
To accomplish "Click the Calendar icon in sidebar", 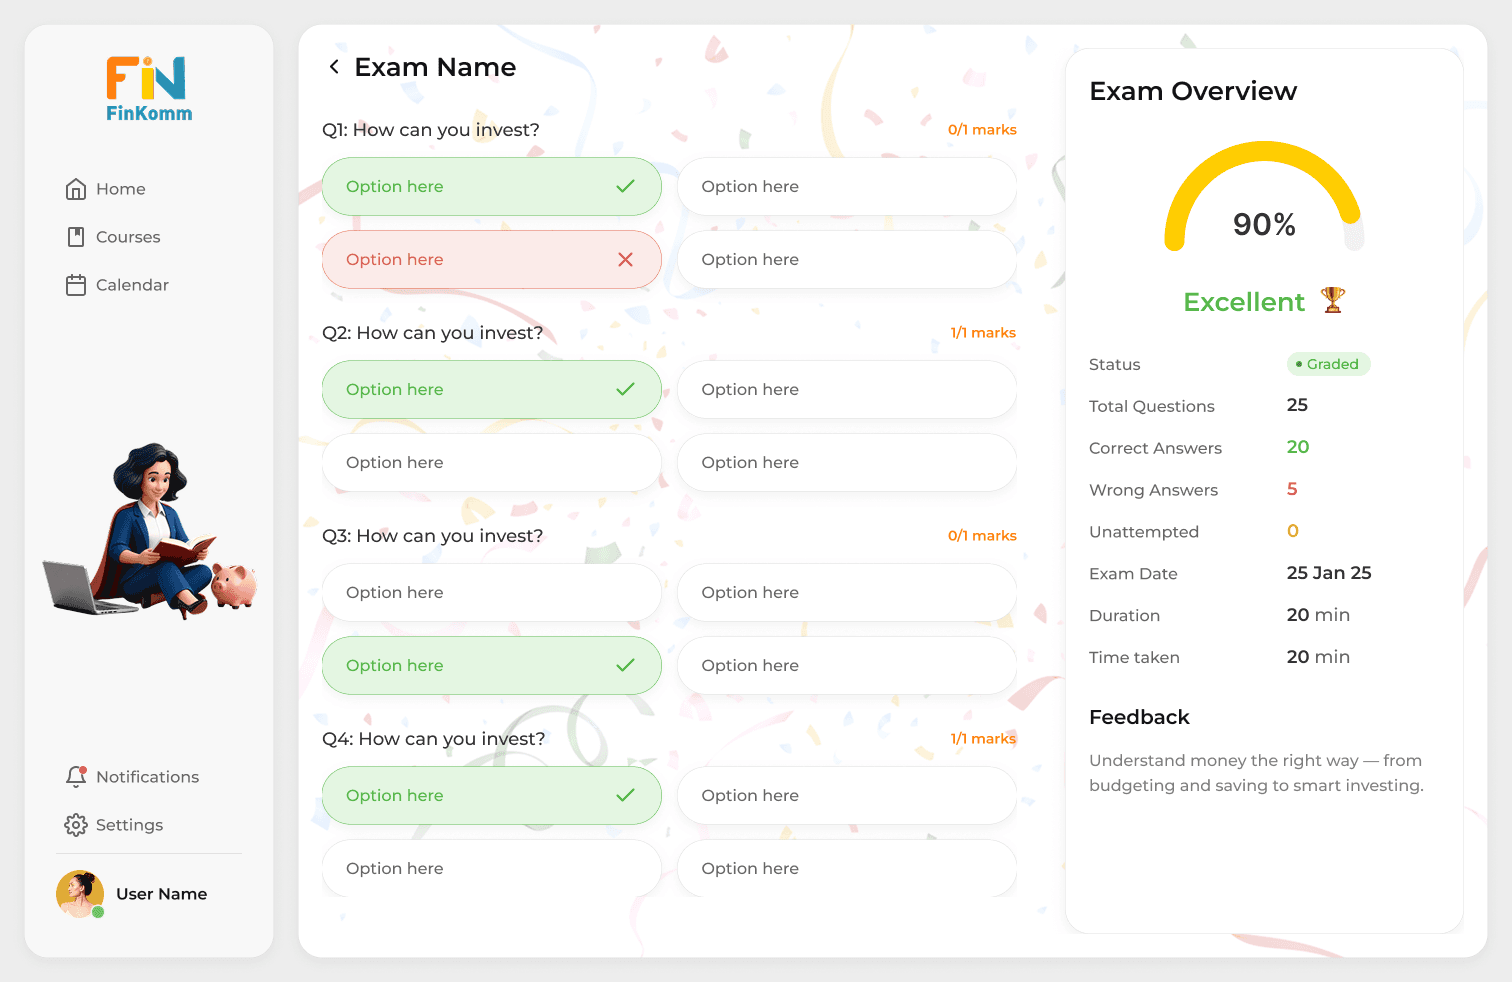I will click(x=76, y=285).
